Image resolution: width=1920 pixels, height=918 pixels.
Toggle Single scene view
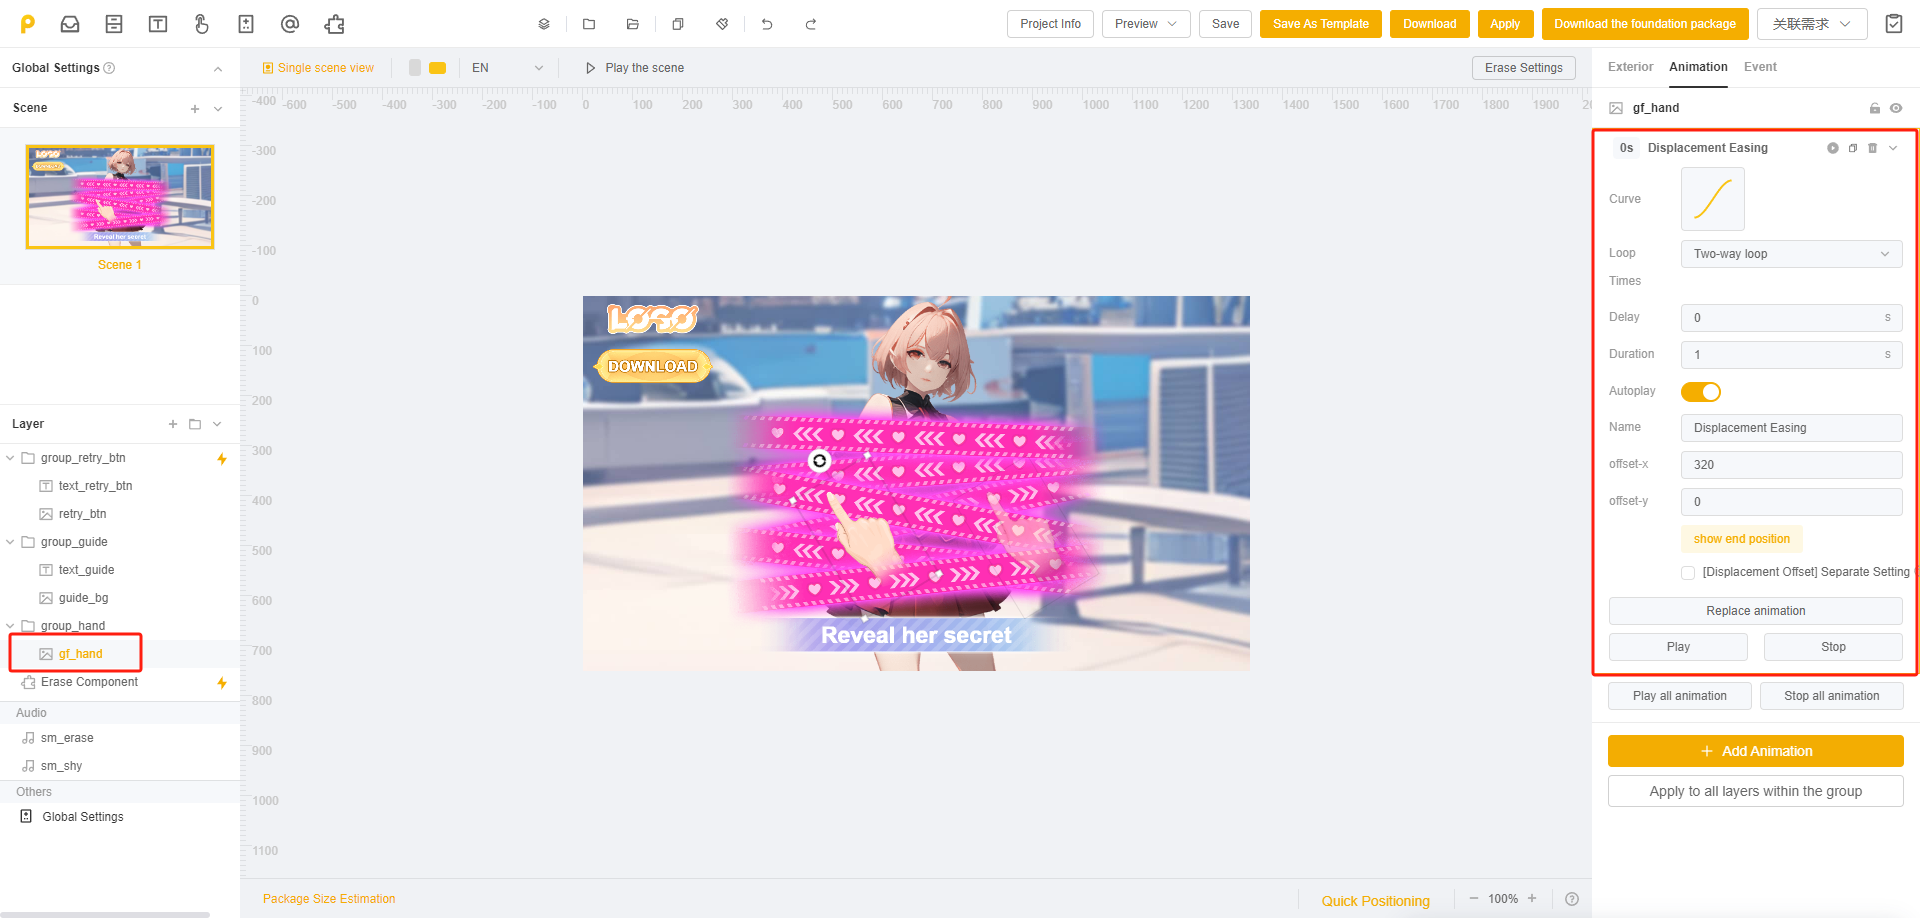click(x=318, y=68)
